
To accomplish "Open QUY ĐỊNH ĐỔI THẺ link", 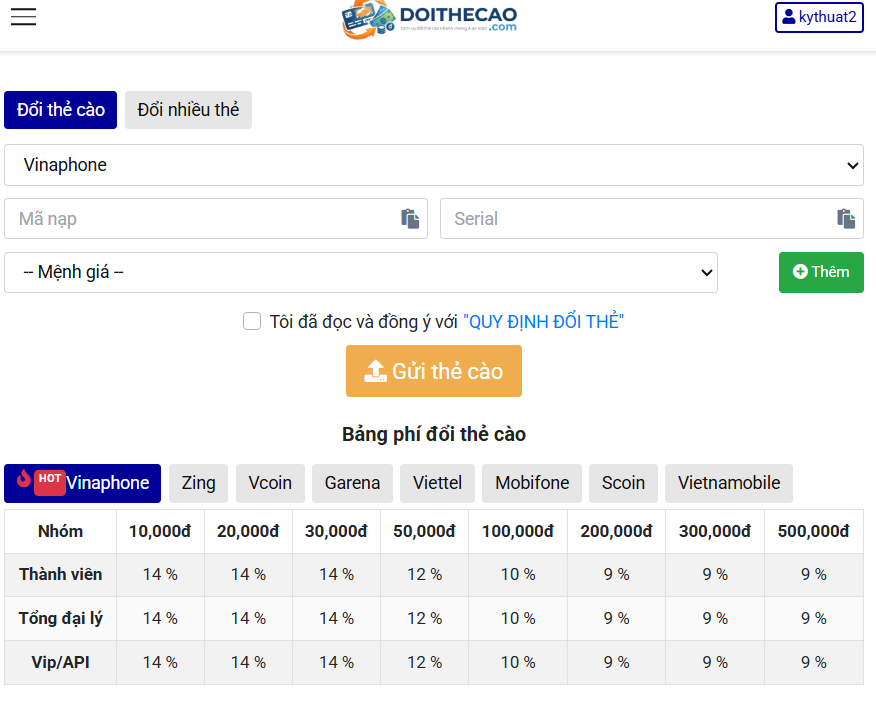I will 544,322.
